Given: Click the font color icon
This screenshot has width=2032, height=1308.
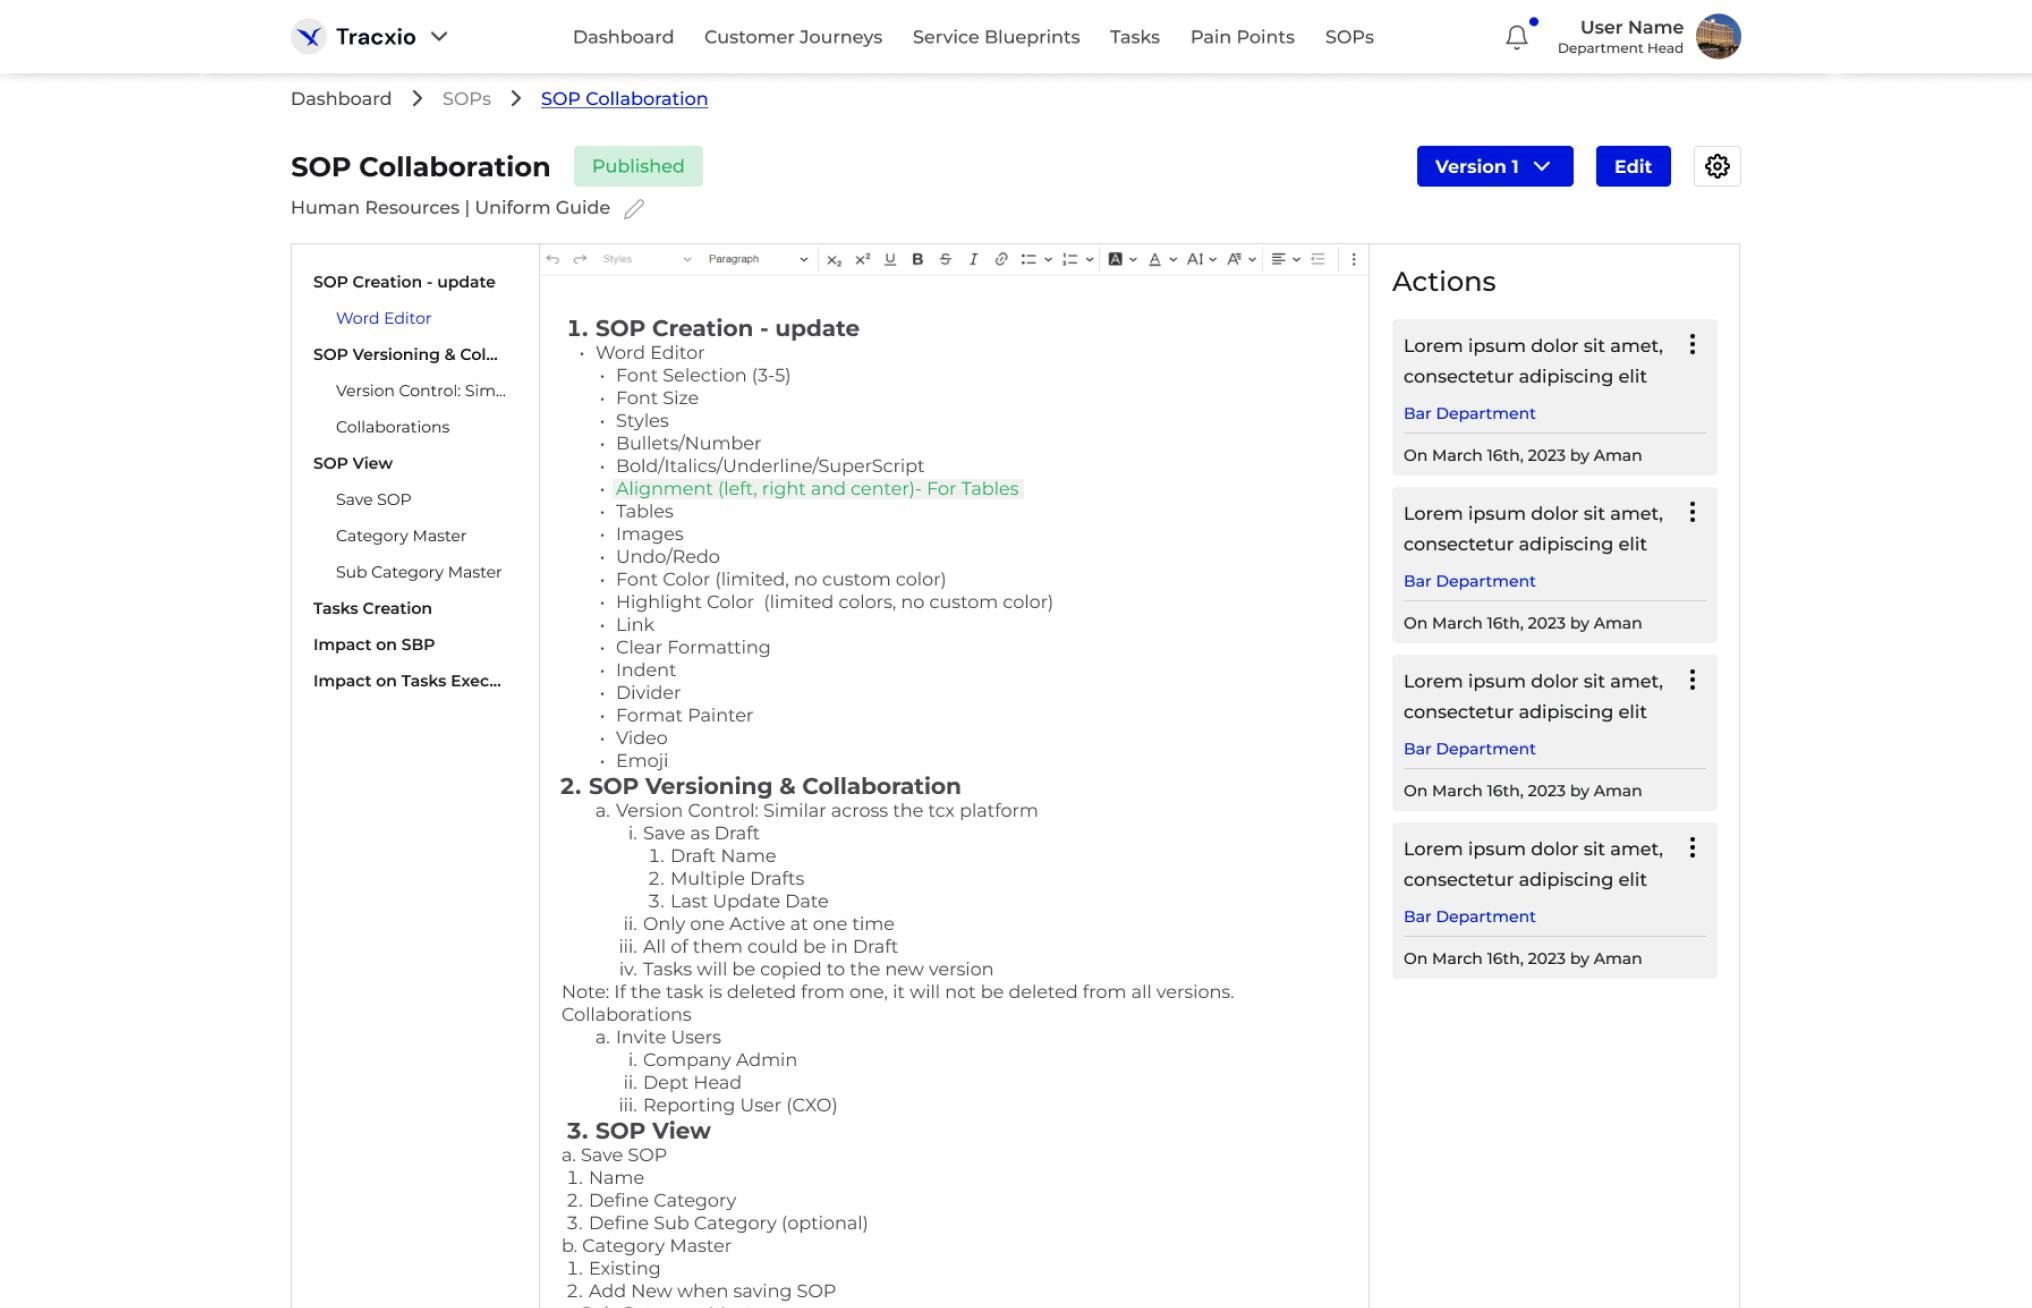Looking at the screenshot, I should click(1155, 259).
